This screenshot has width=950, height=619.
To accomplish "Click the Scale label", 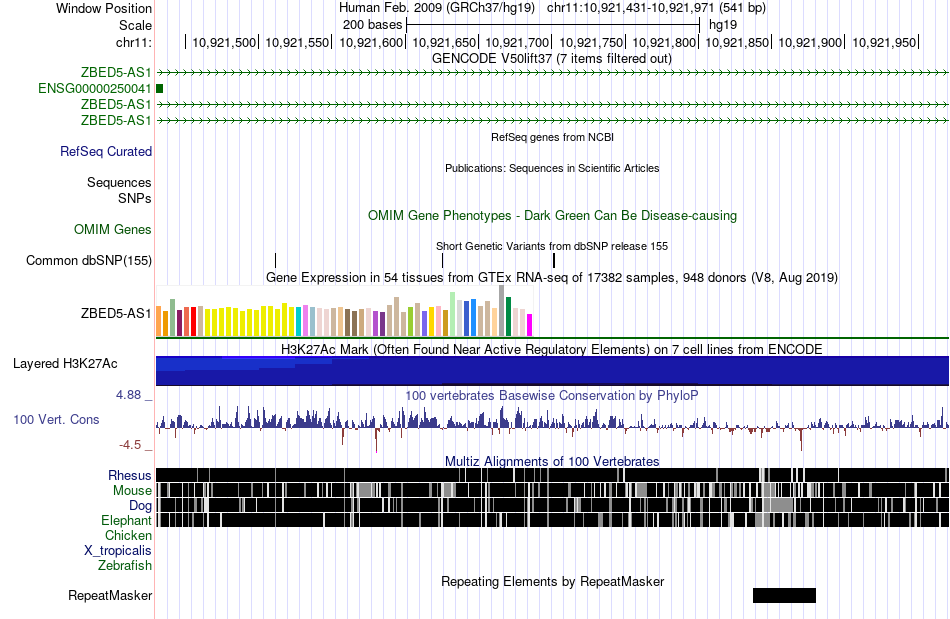I will [135, 25].
